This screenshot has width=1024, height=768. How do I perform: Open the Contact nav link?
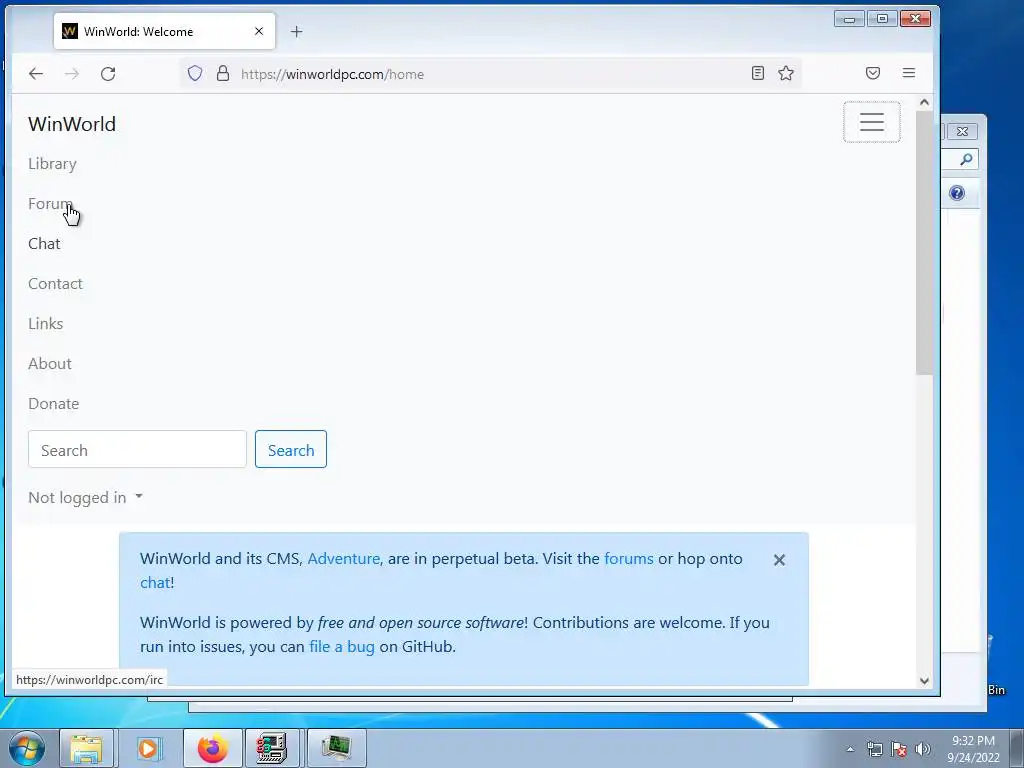point(55,283)
